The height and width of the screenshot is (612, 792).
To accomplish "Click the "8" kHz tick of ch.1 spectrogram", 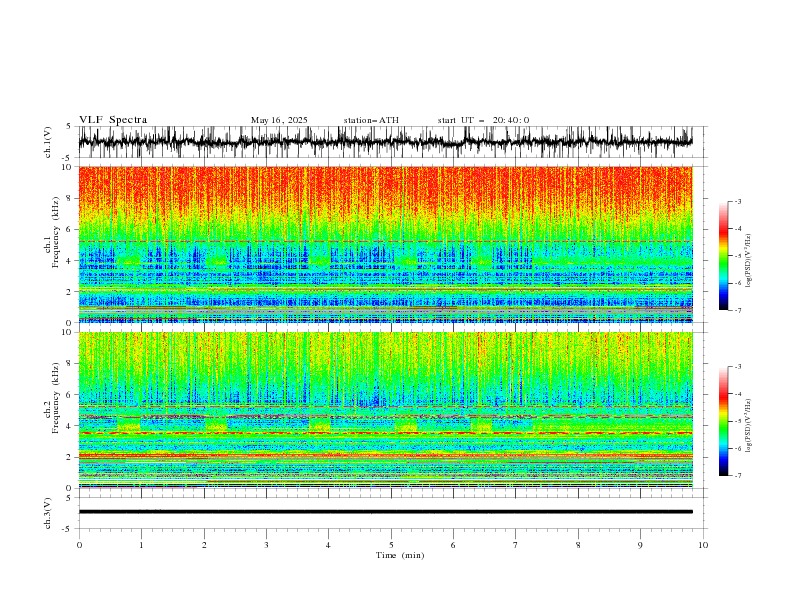I will pyautogui.click(x=70, y=198).
